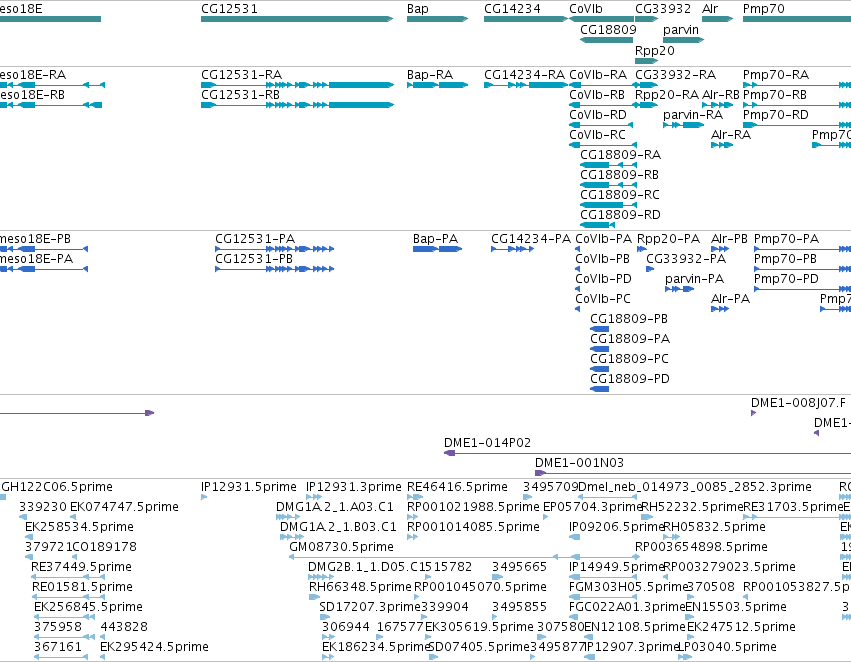
Task: Click the CG33932-RA transcript
Action: 646,85
